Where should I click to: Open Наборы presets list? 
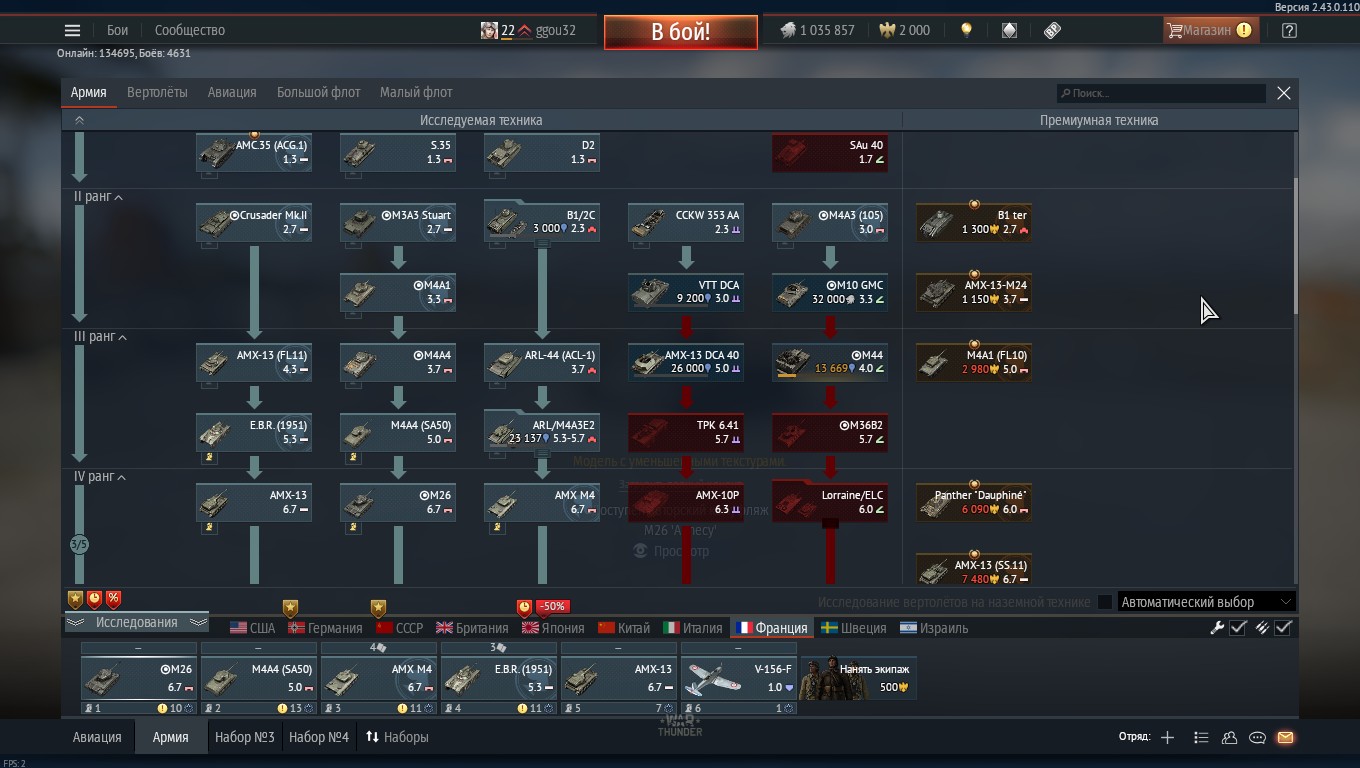pos(397,737)
